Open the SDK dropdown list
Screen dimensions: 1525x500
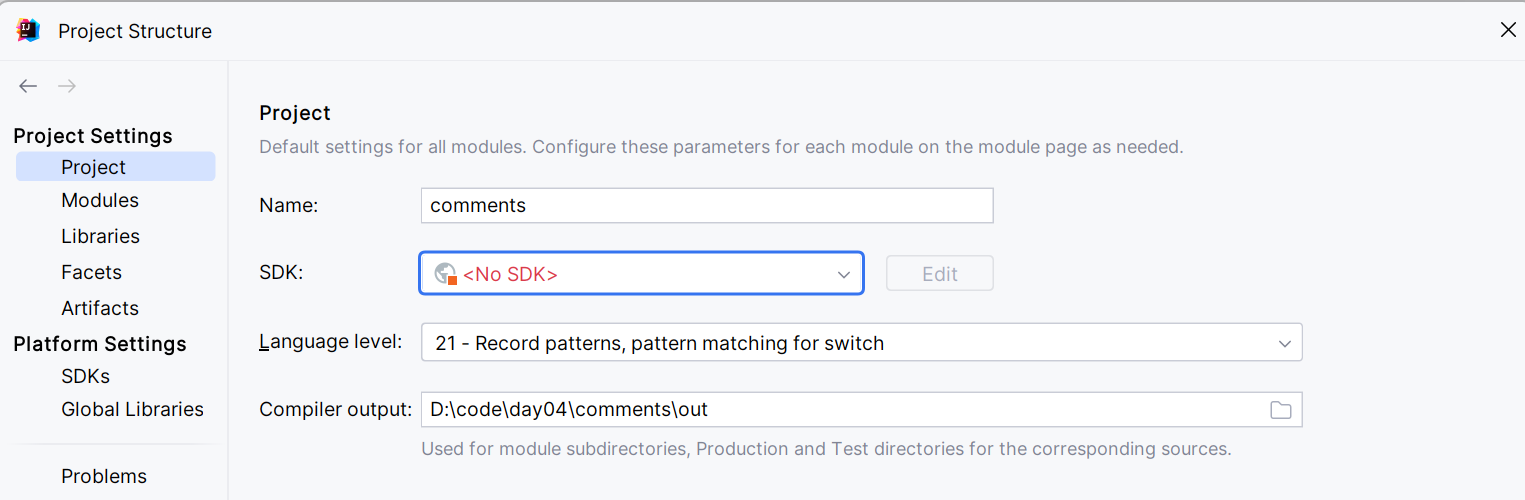(x=843, y=274)
